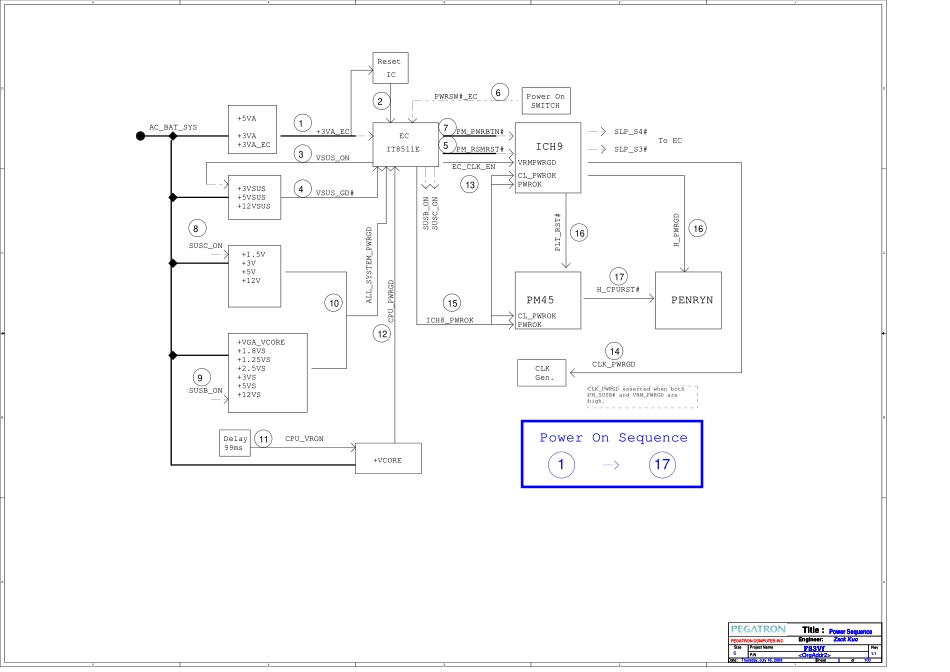The image size is (950, 672).
Task: Click the PM45 block label
Action: [540, 300]
